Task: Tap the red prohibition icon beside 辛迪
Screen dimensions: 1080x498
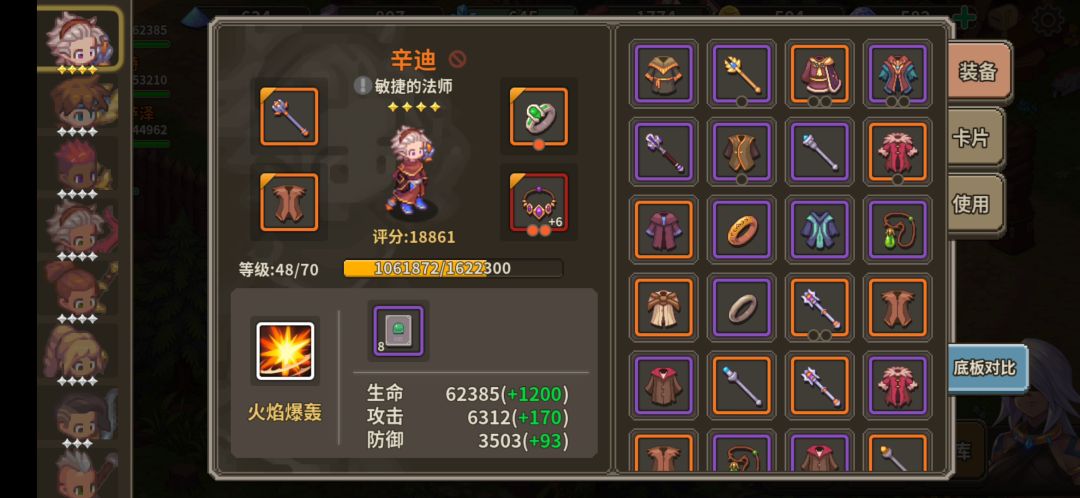Action: coord(457,60)
